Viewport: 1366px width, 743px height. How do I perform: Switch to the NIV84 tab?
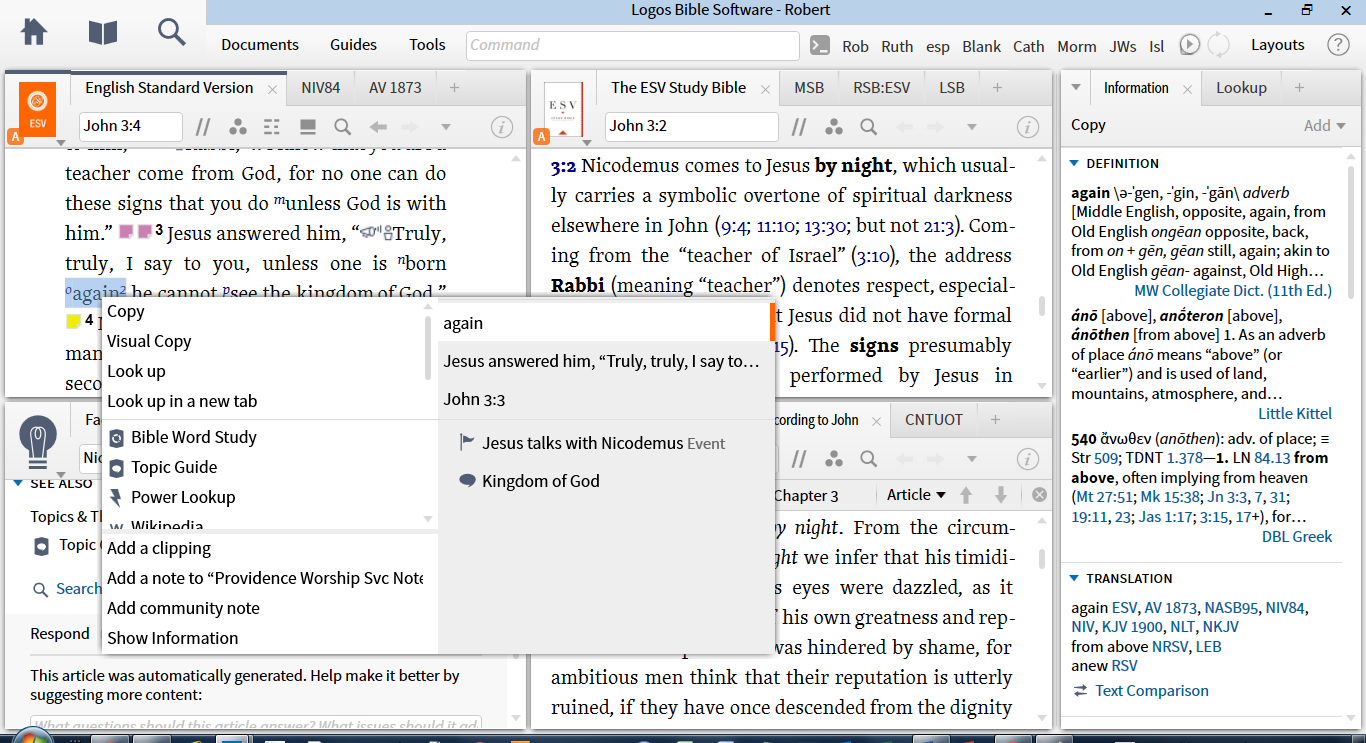pyautogui.click(x=321, y=88)
